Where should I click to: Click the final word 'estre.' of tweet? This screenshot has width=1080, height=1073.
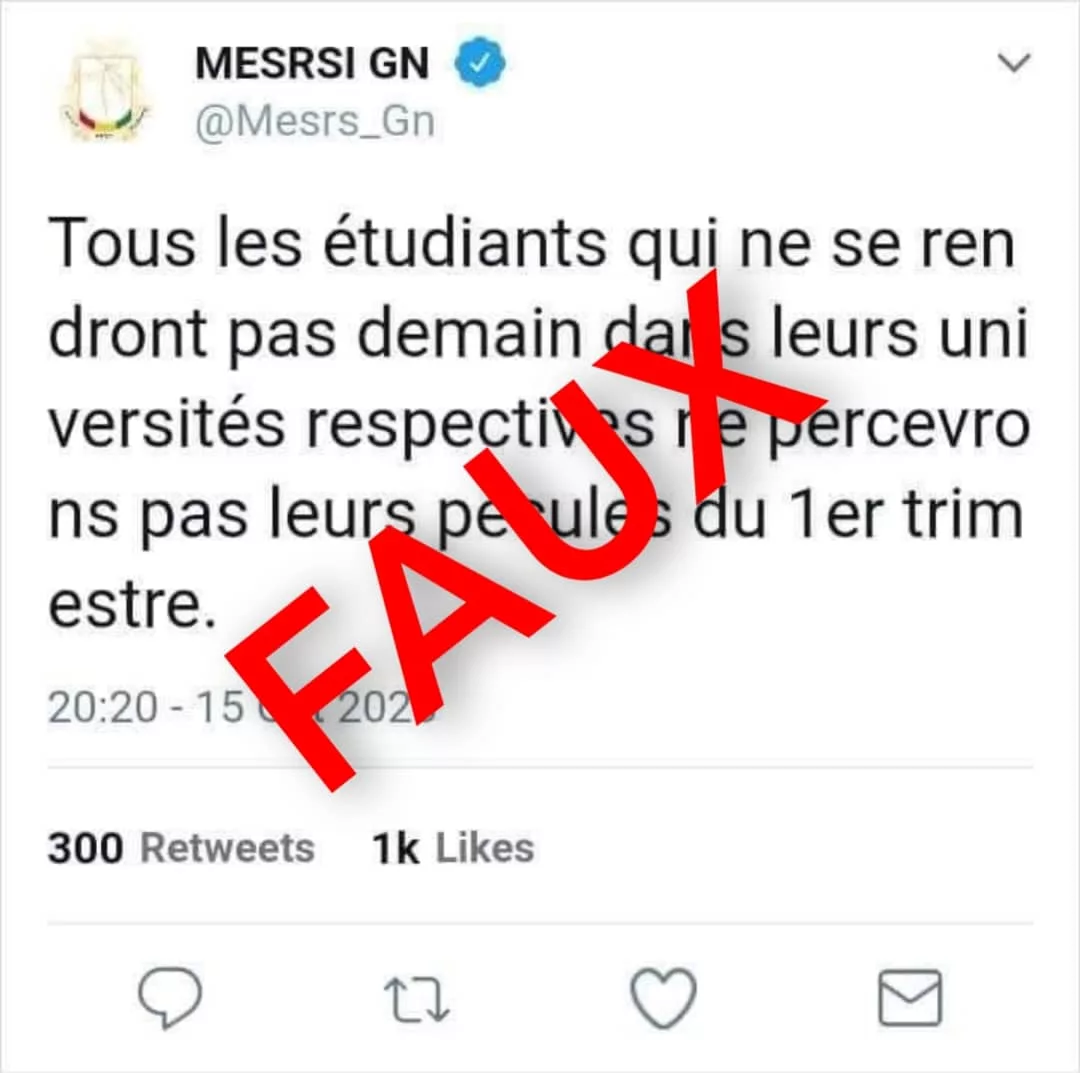(x=133, y=605)
